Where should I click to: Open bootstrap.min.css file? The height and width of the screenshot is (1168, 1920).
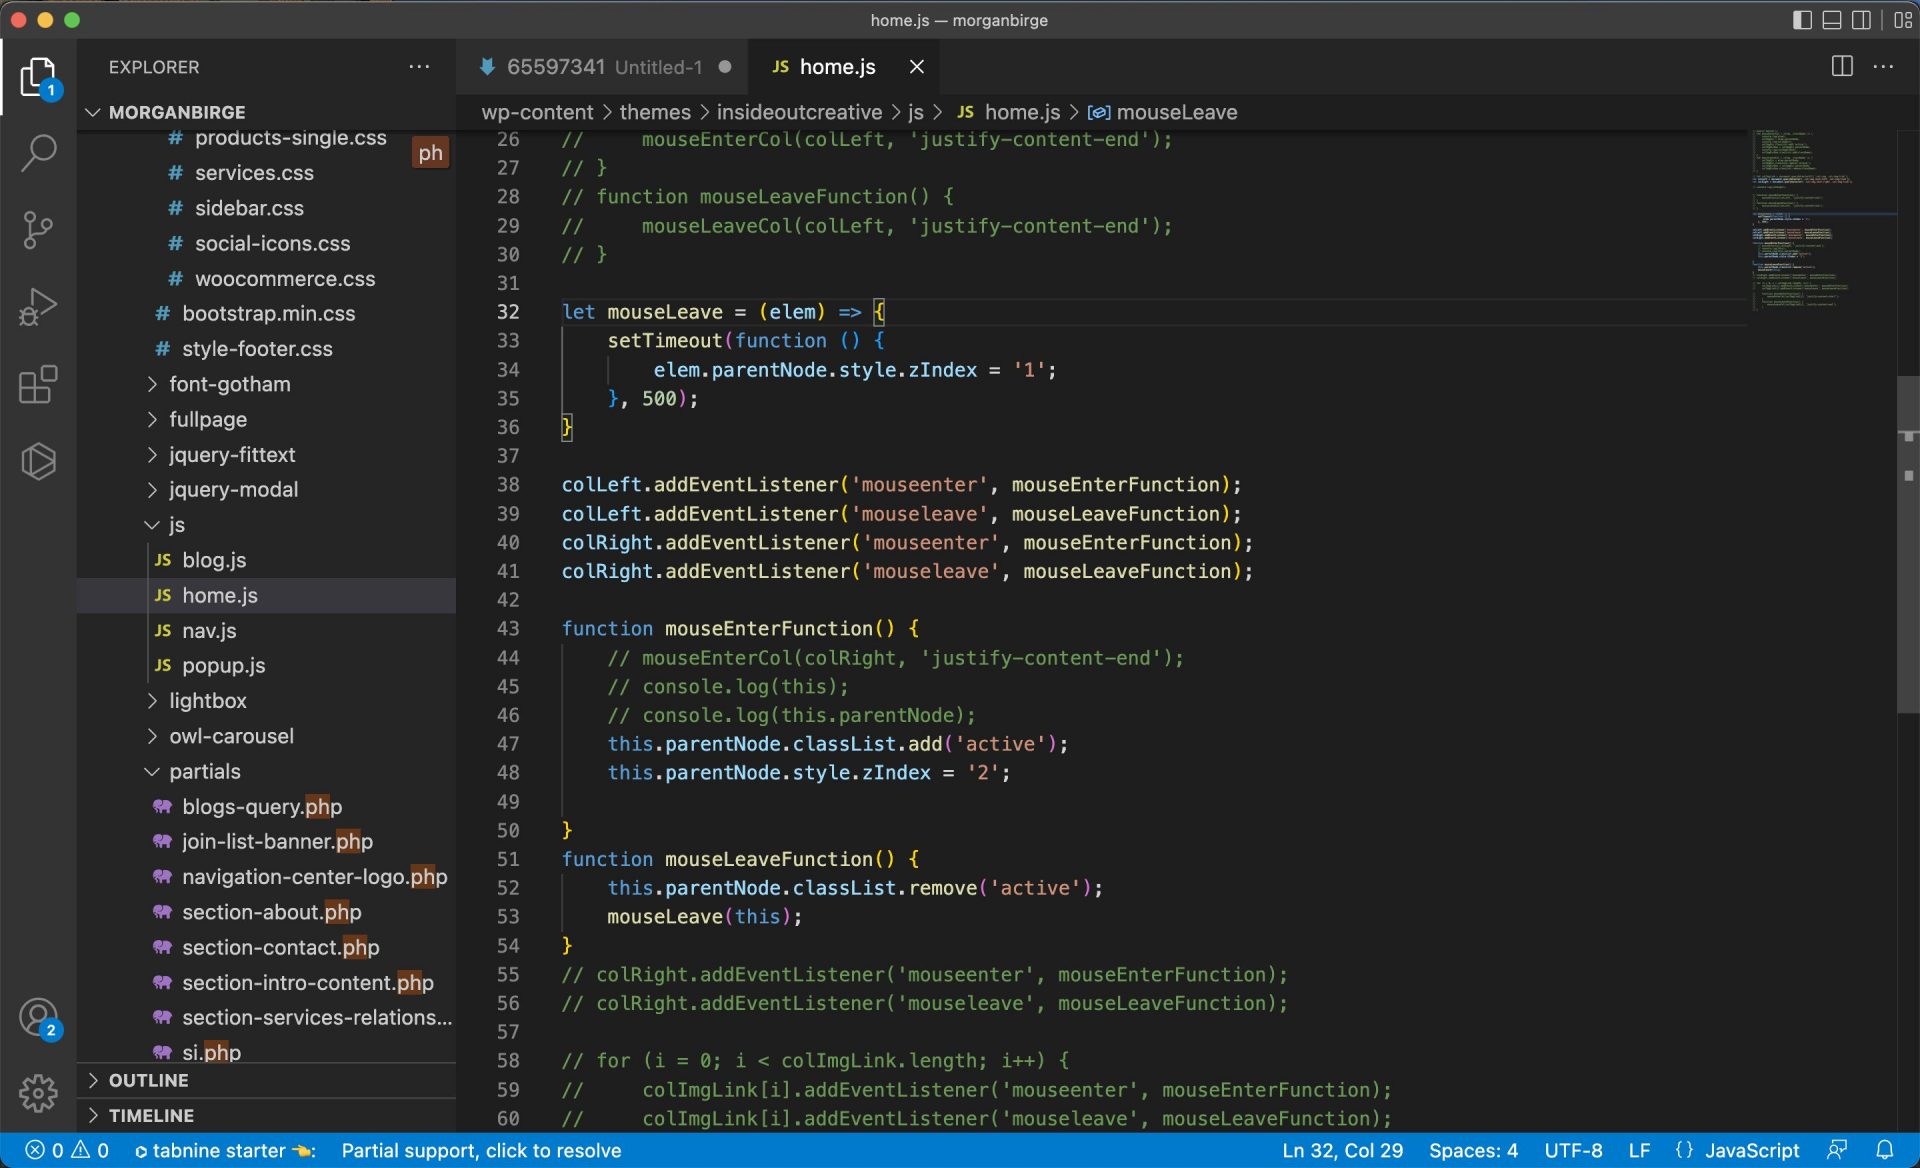tap(266, 313)
